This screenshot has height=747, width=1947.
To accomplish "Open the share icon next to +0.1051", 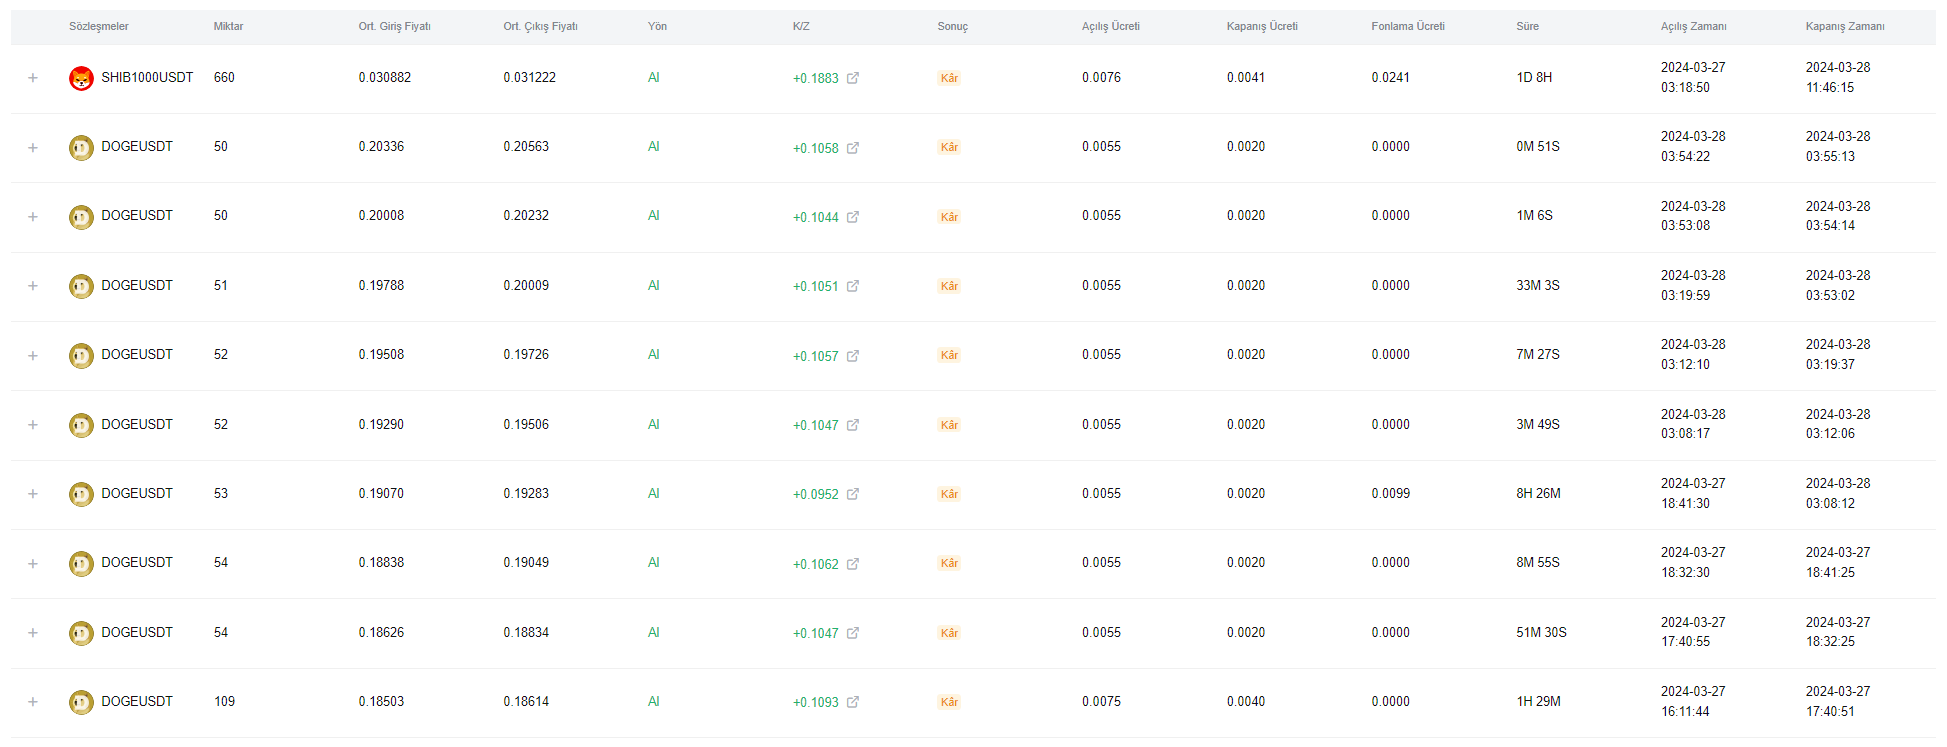I will coord(853,286).
